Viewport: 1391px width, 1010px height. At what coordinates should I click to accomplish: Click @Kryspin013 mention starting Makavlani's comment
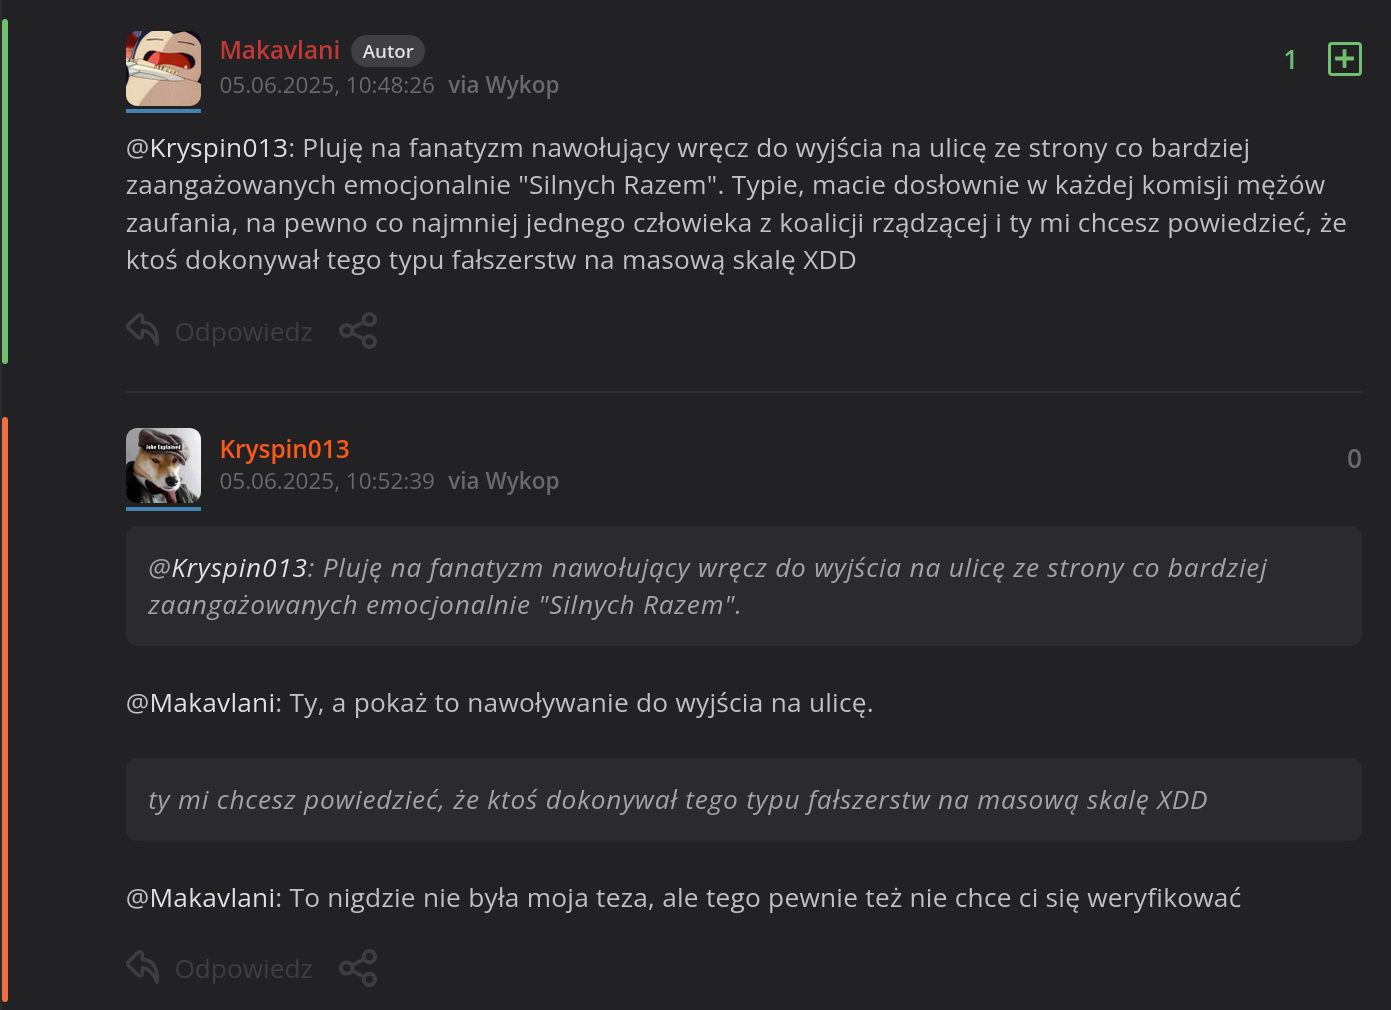coord(209,148)
